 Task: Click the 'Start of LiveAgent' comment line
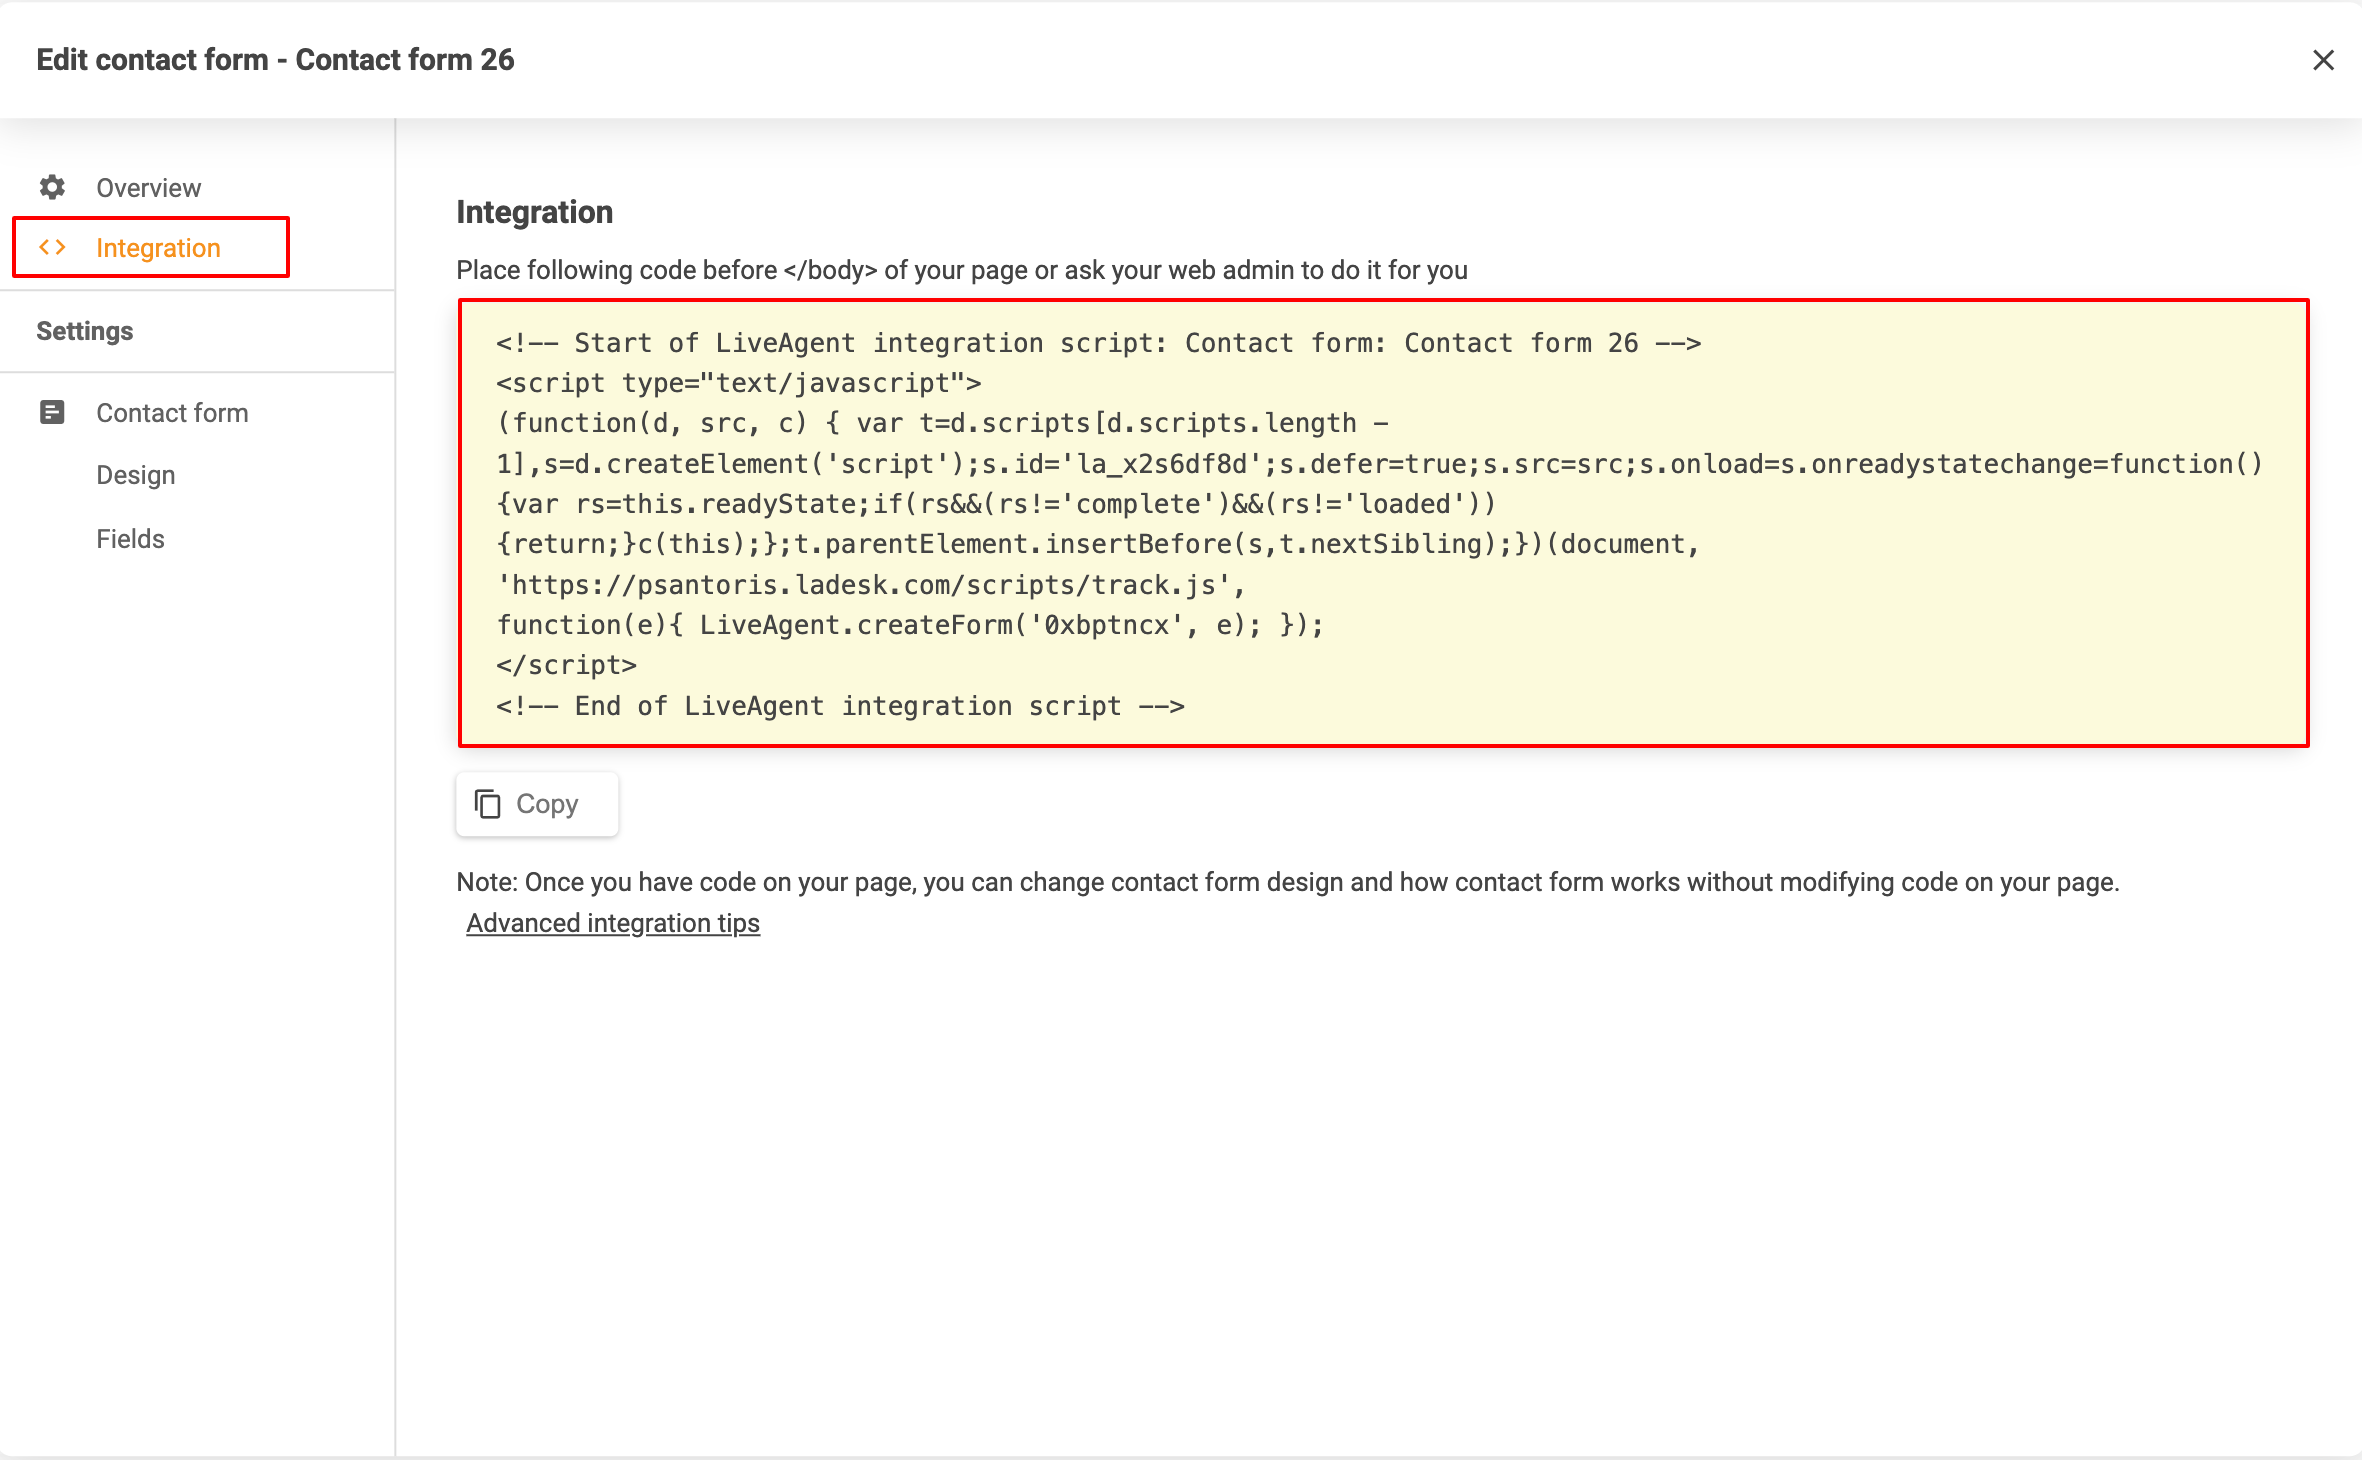[1097, 343]
